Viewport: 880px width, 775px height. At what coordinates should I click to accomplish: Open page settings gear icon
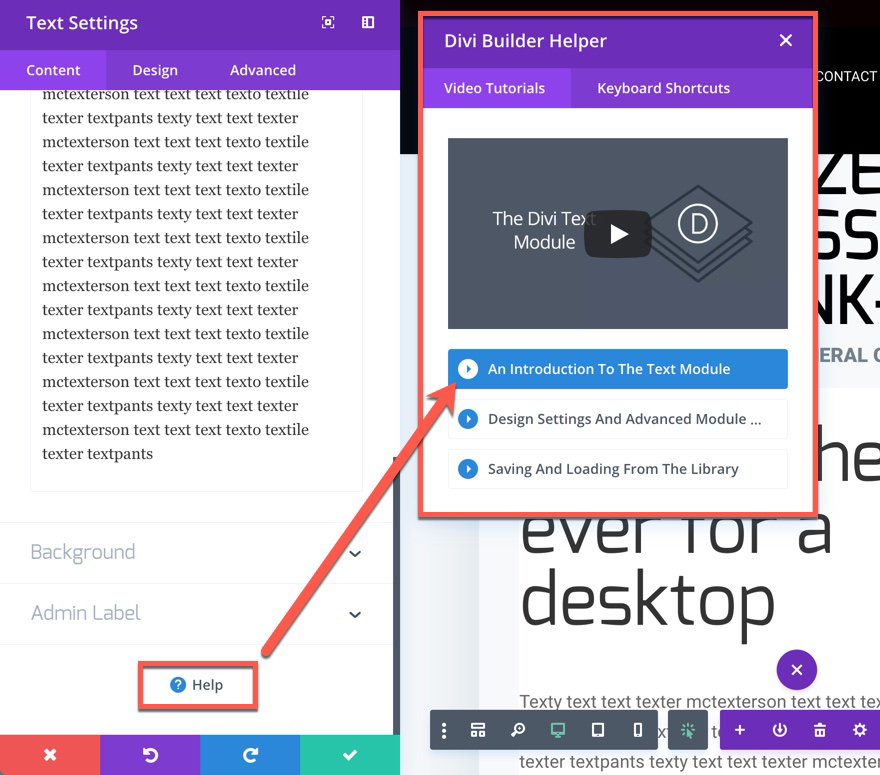tap(859, 731)
